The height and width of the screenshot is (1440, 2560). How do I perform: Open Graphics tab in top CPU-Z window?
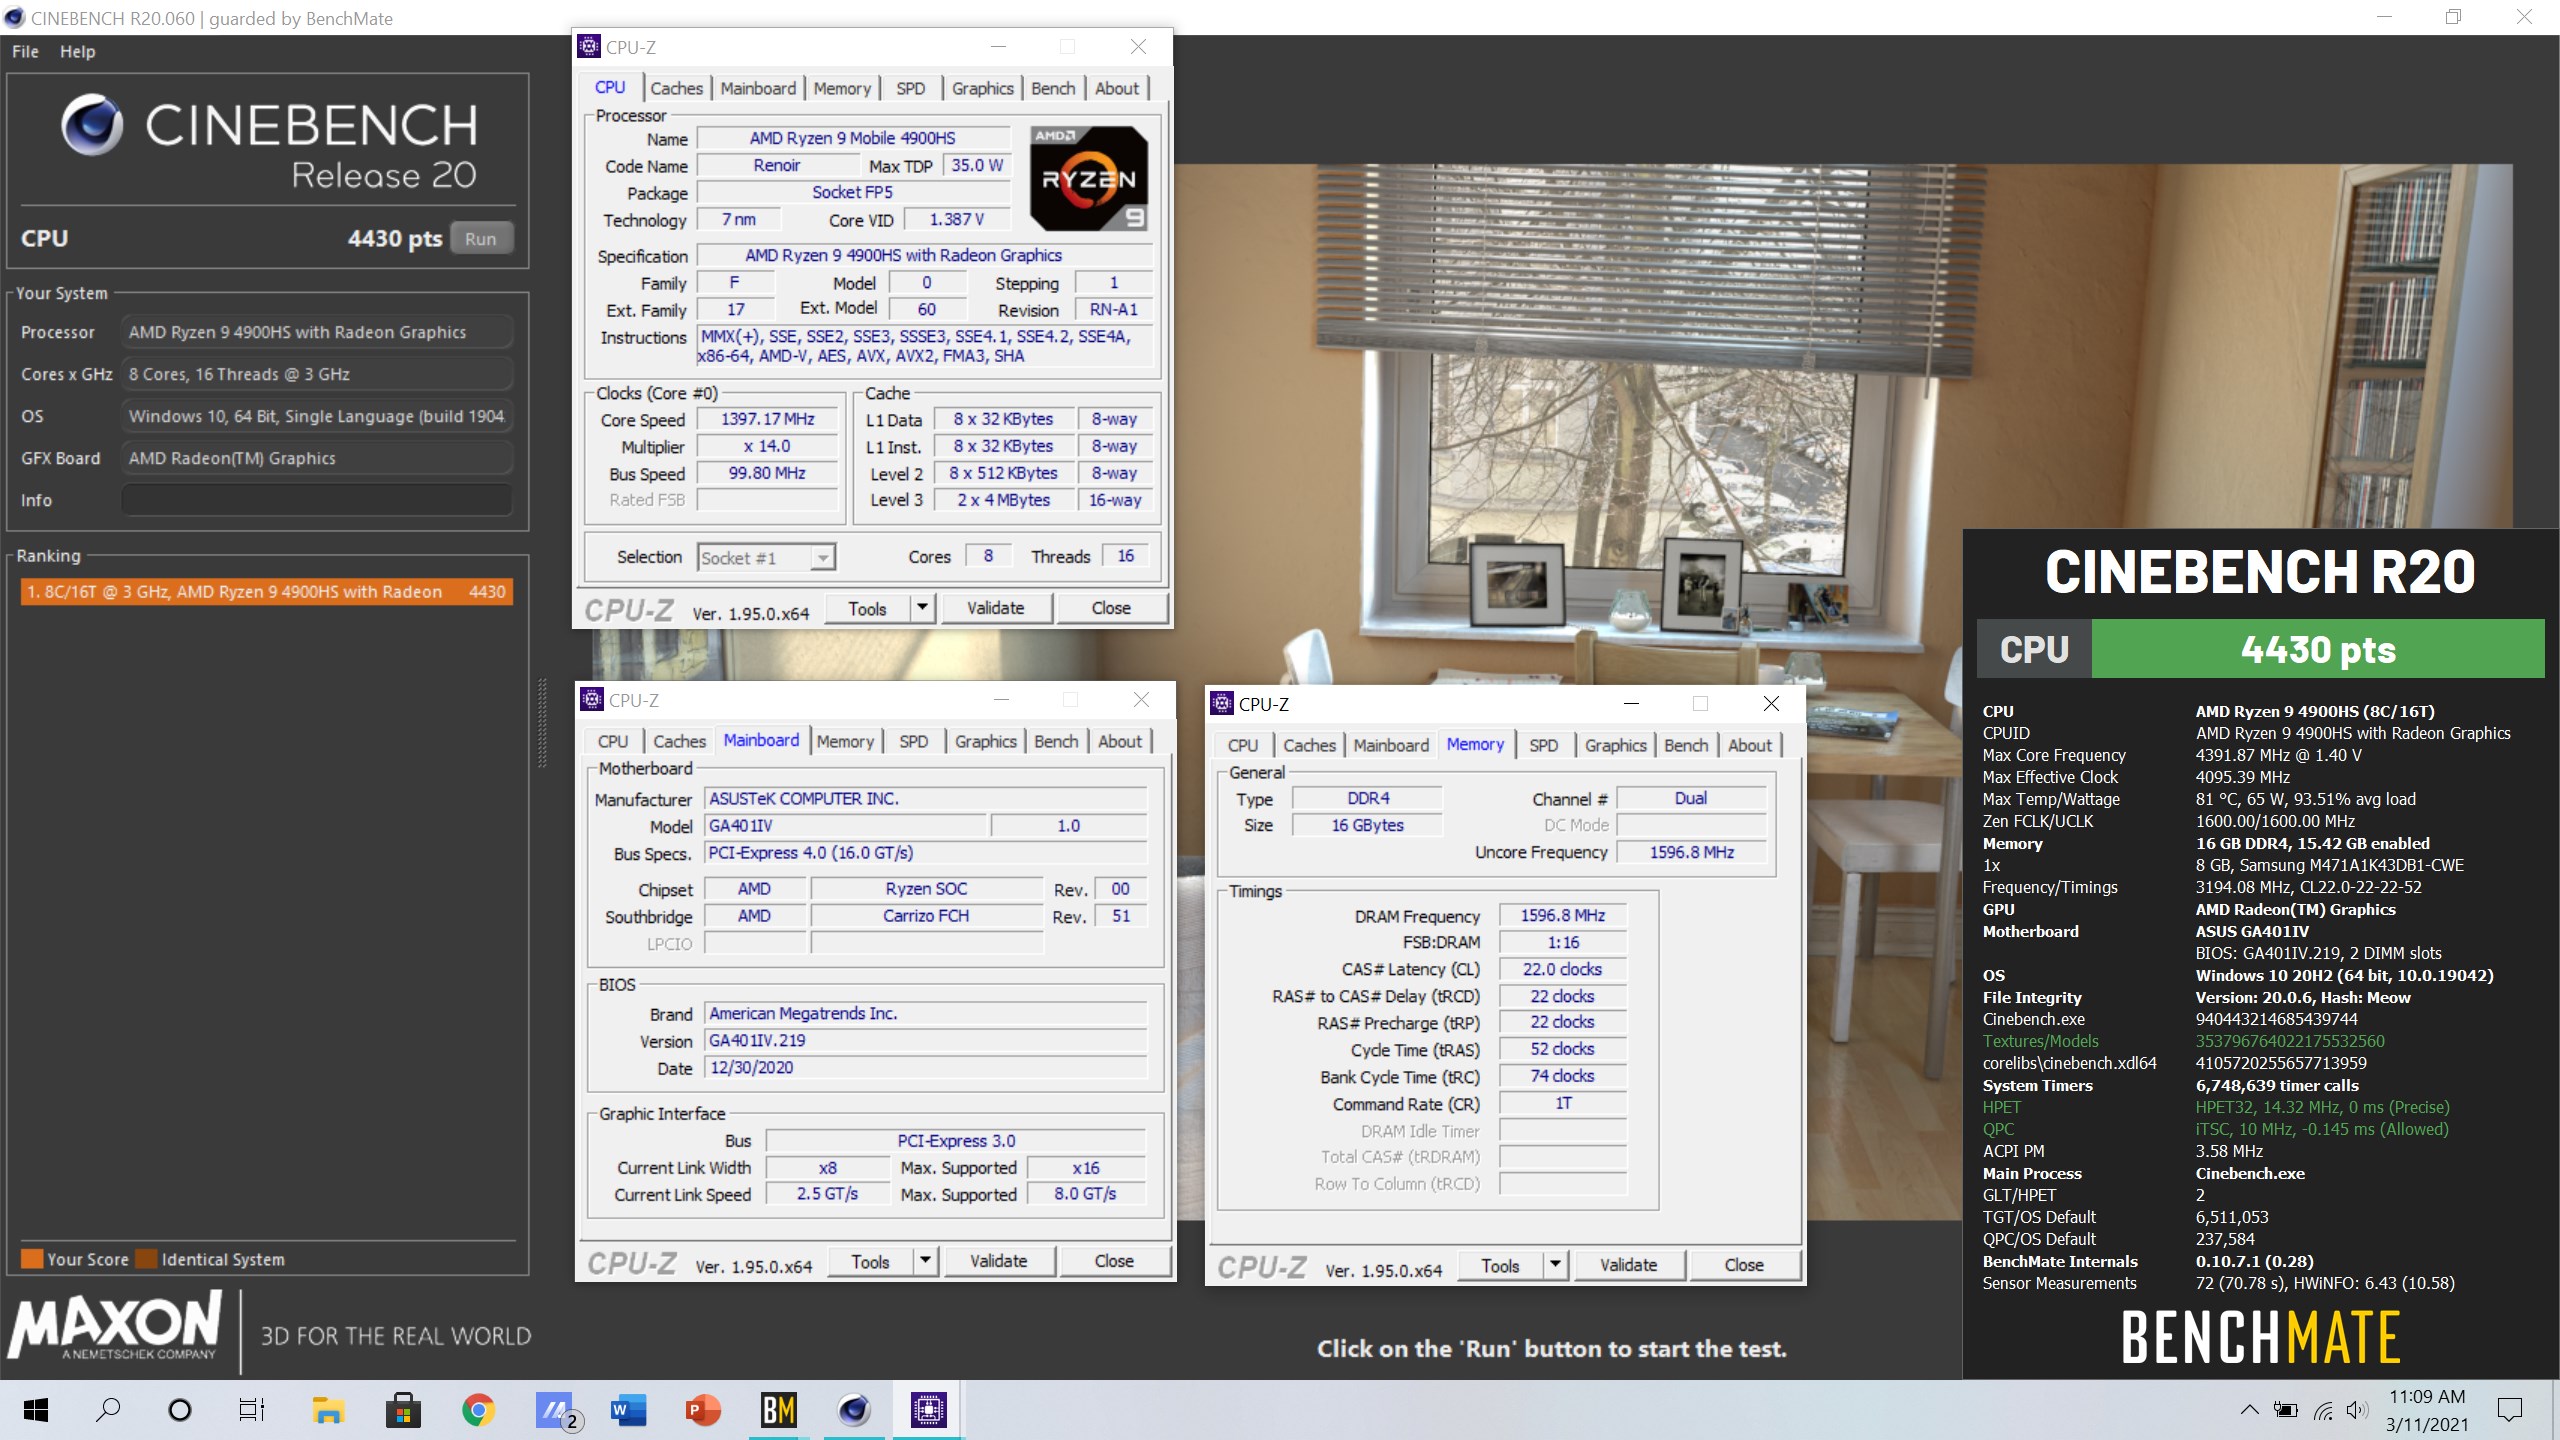[982, 88]
